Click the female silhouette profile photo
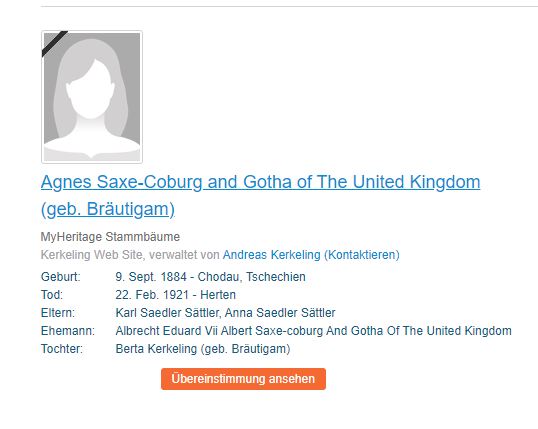This screenshot has width=538, height=429. [x=92, y=97]
